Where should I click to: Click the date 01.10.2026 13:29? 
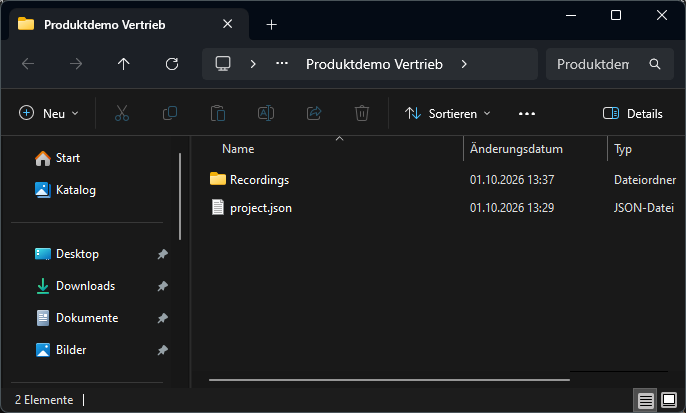click(512, 208)
